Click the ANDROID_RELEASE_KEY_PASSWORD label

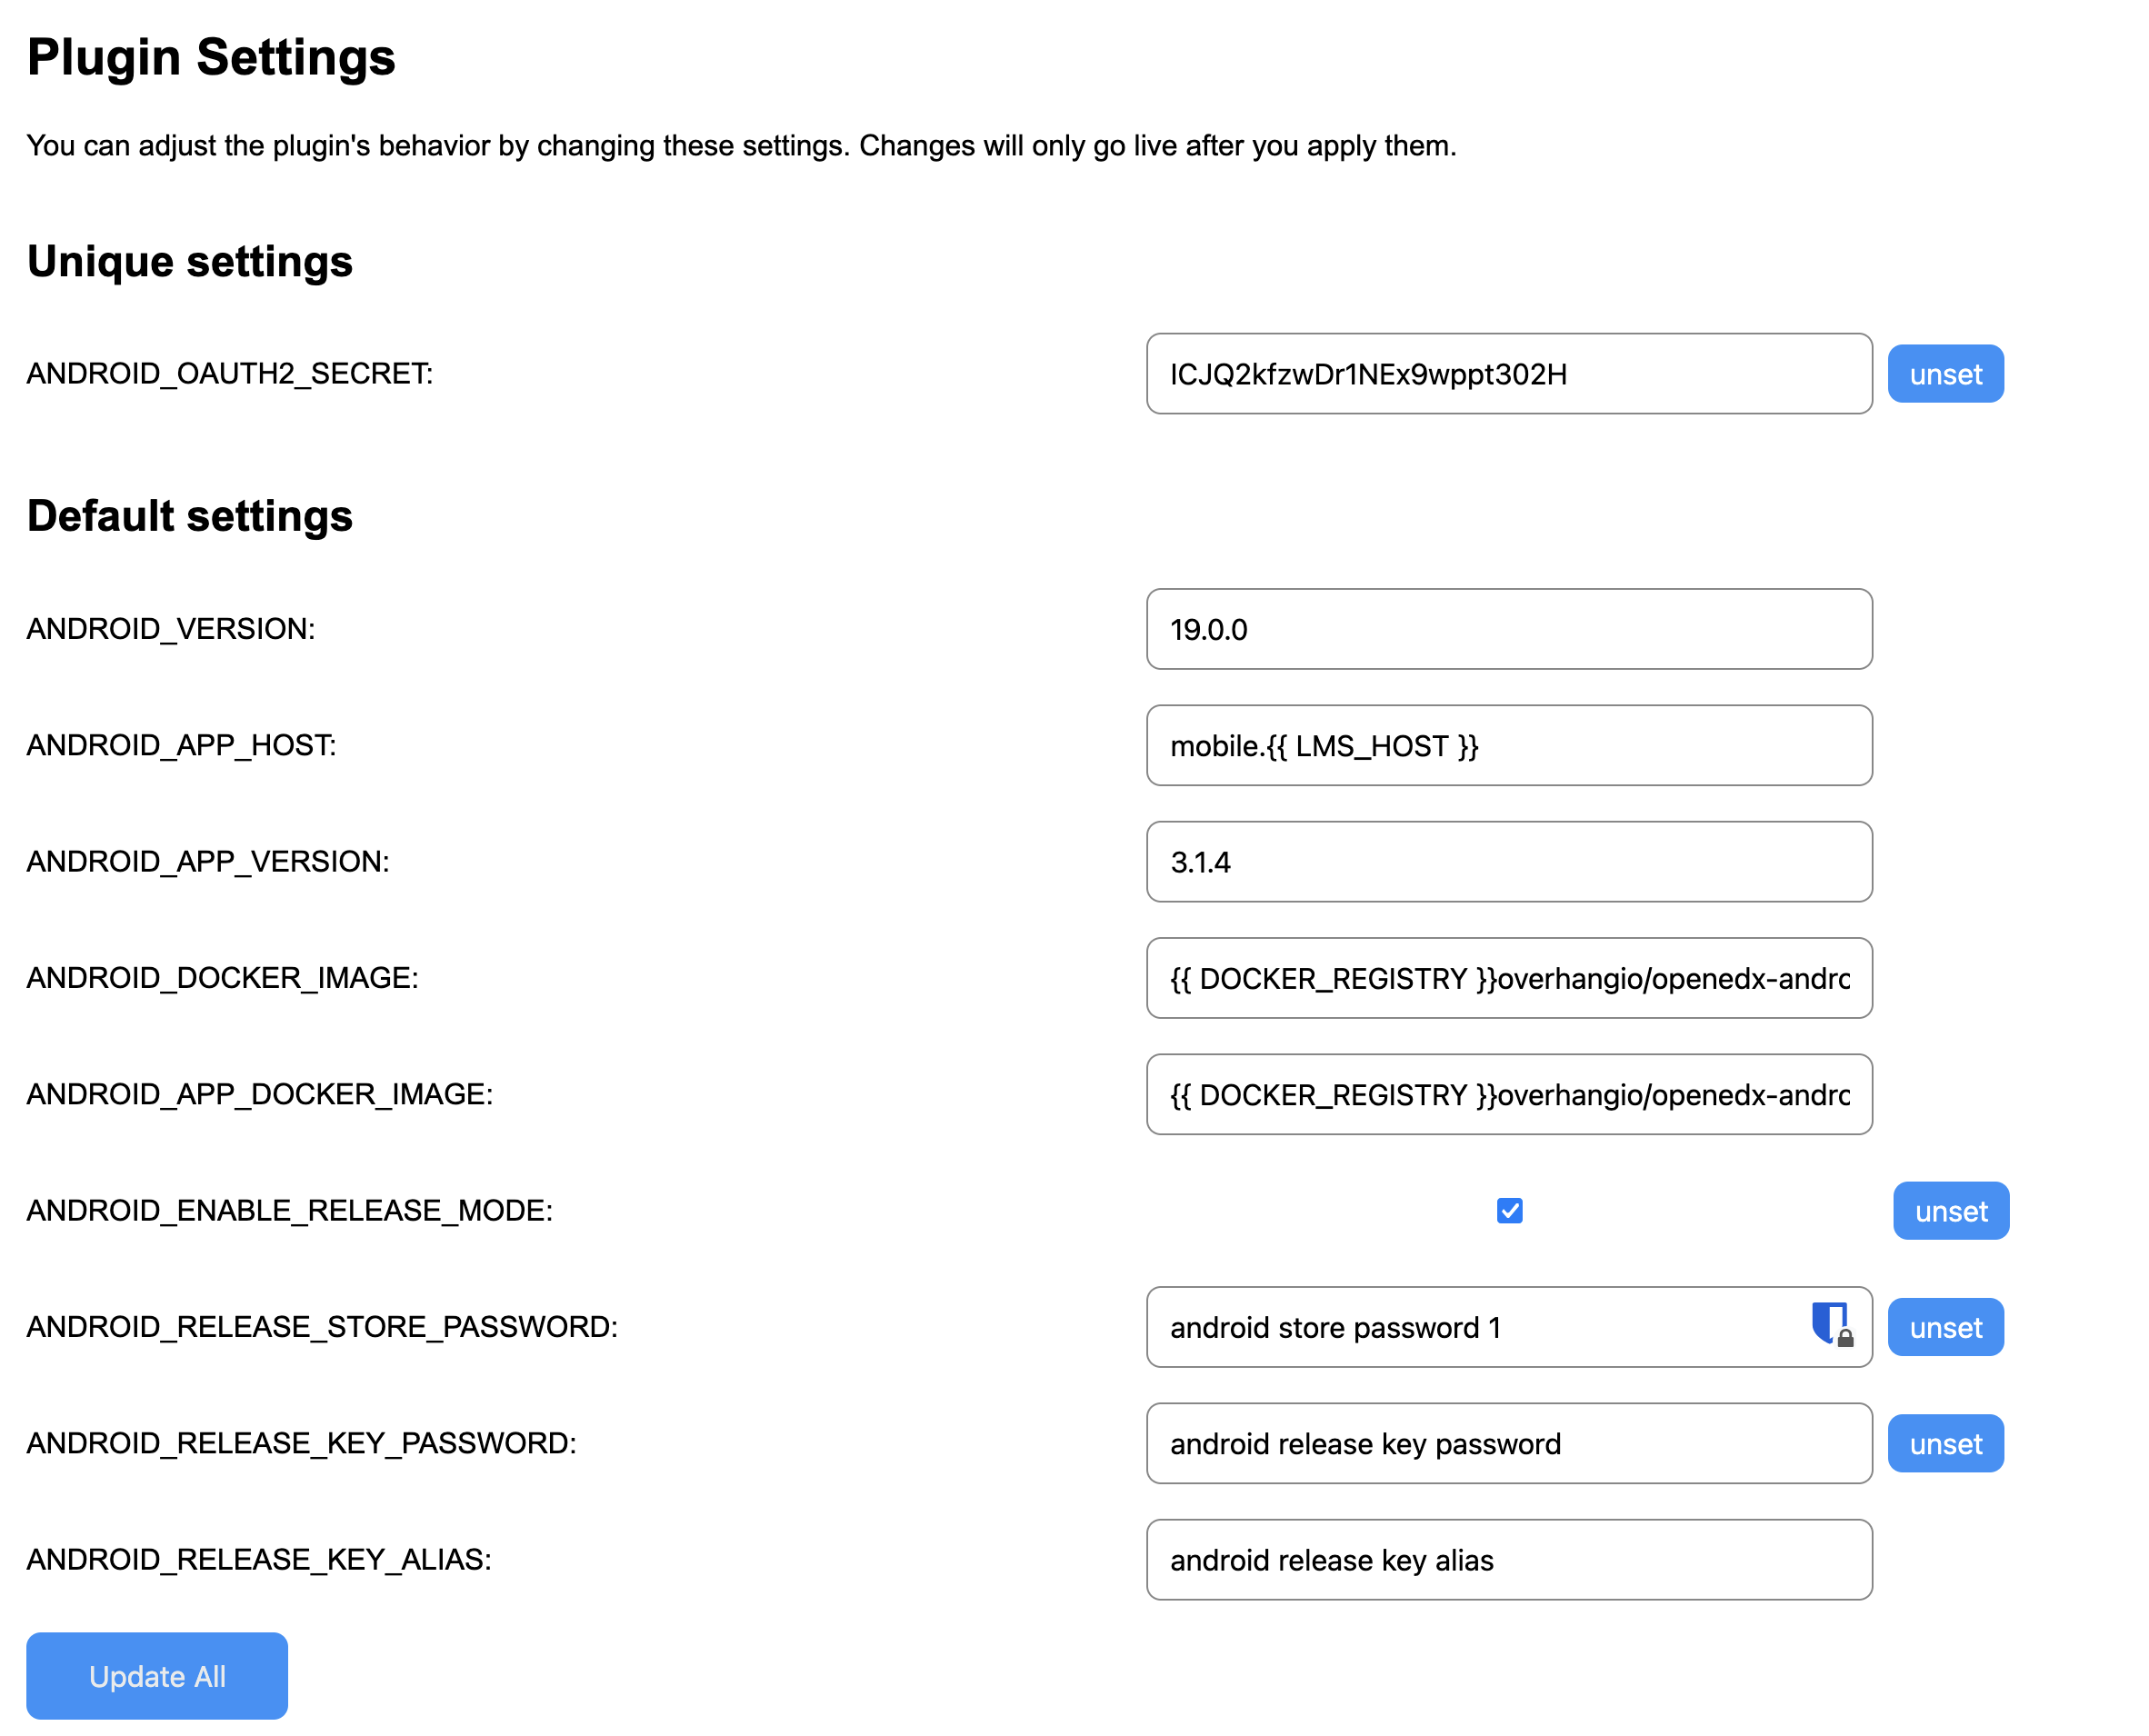(x=302, y=1442)
